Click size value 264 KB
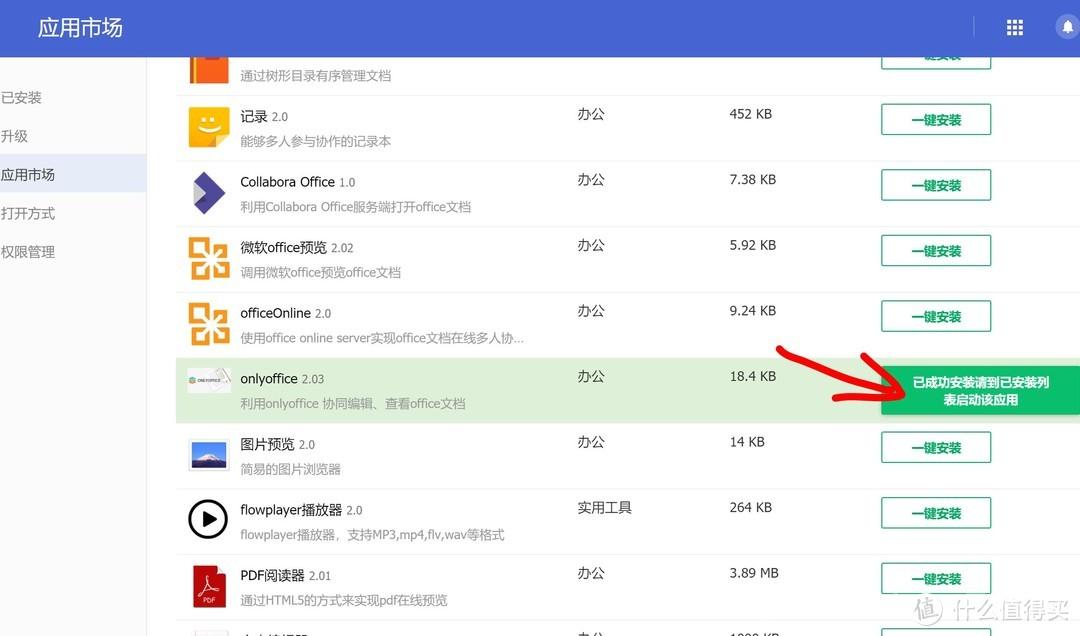 click(751, 508)
